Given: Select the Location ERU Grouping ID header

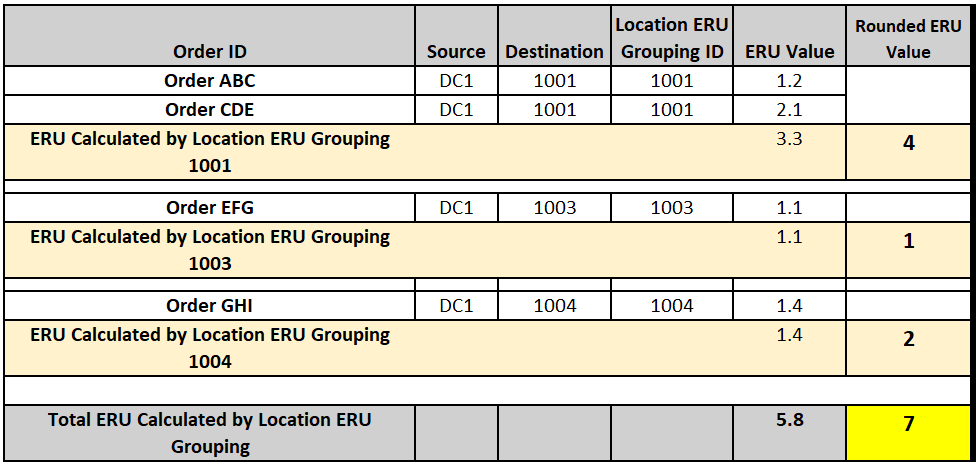Looking at the screenshot, I should [672, 38].
